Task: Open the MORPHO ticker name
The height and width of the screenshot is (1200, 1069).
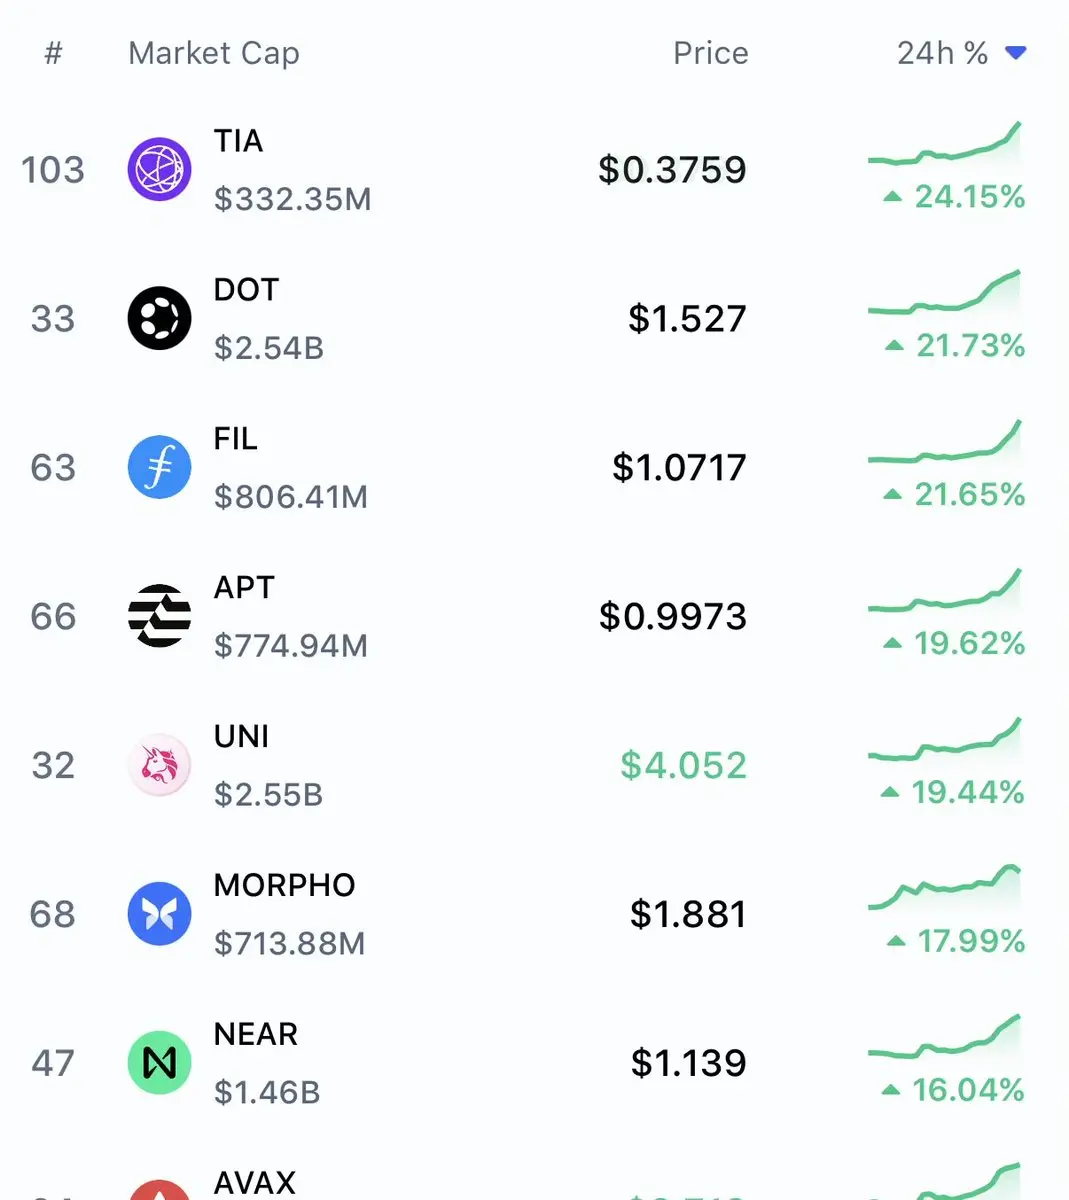Action: (285, 885)
